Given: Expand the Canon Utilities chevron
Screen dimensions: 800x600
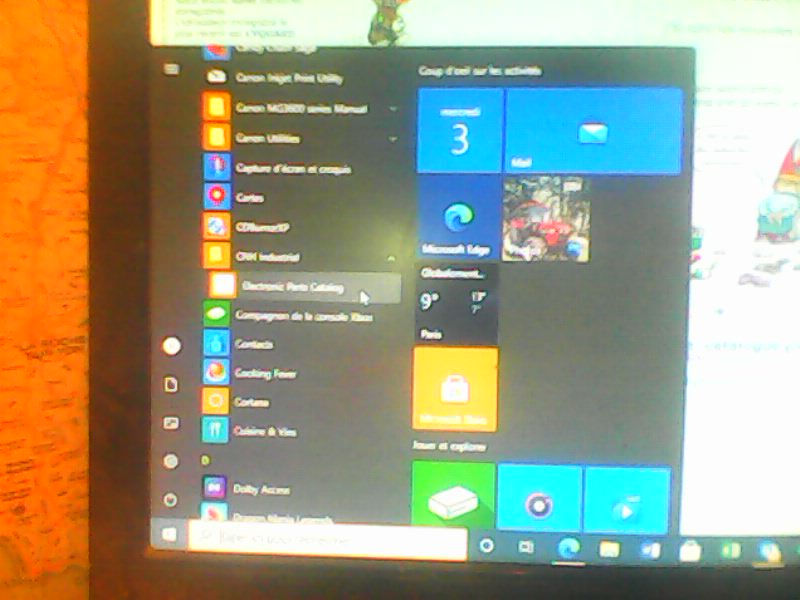Looking at the screenshot, I should coord(393,139).
